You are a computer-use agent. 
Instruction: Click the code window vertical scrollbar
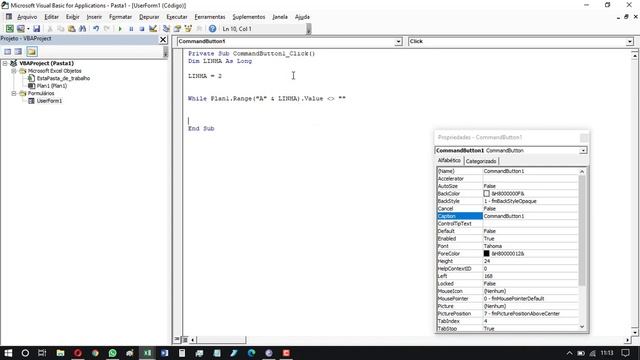pos(635,192)
